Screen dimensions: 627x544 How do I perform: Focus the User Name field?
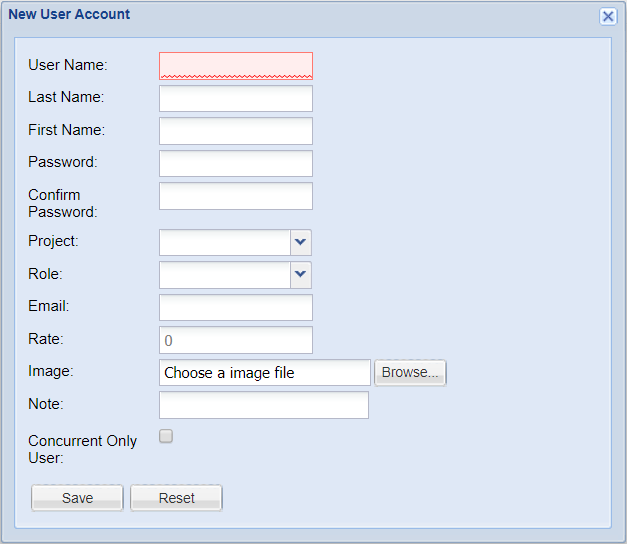click(236, 66)
